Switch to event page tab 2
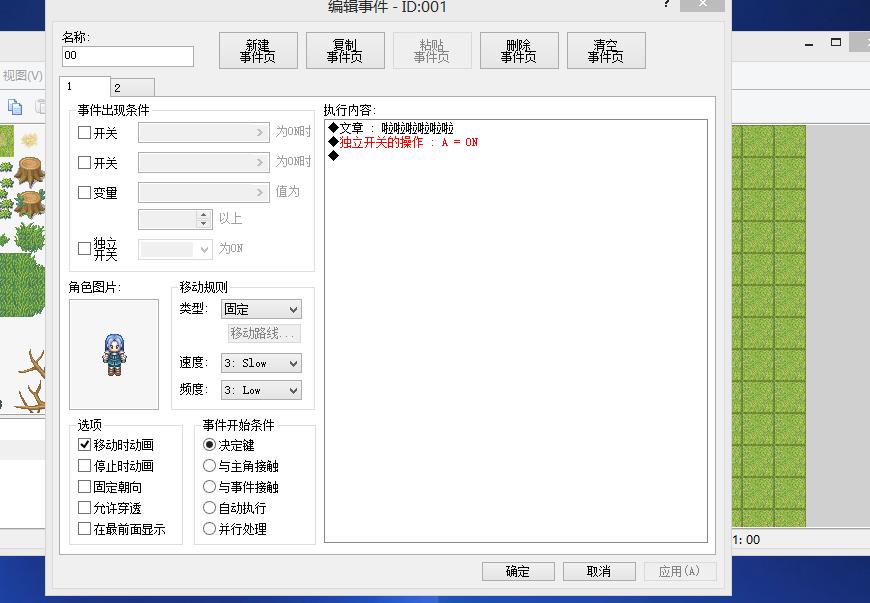Image resolution: width=870 pixels, height=603 pixels. point(132,88)
